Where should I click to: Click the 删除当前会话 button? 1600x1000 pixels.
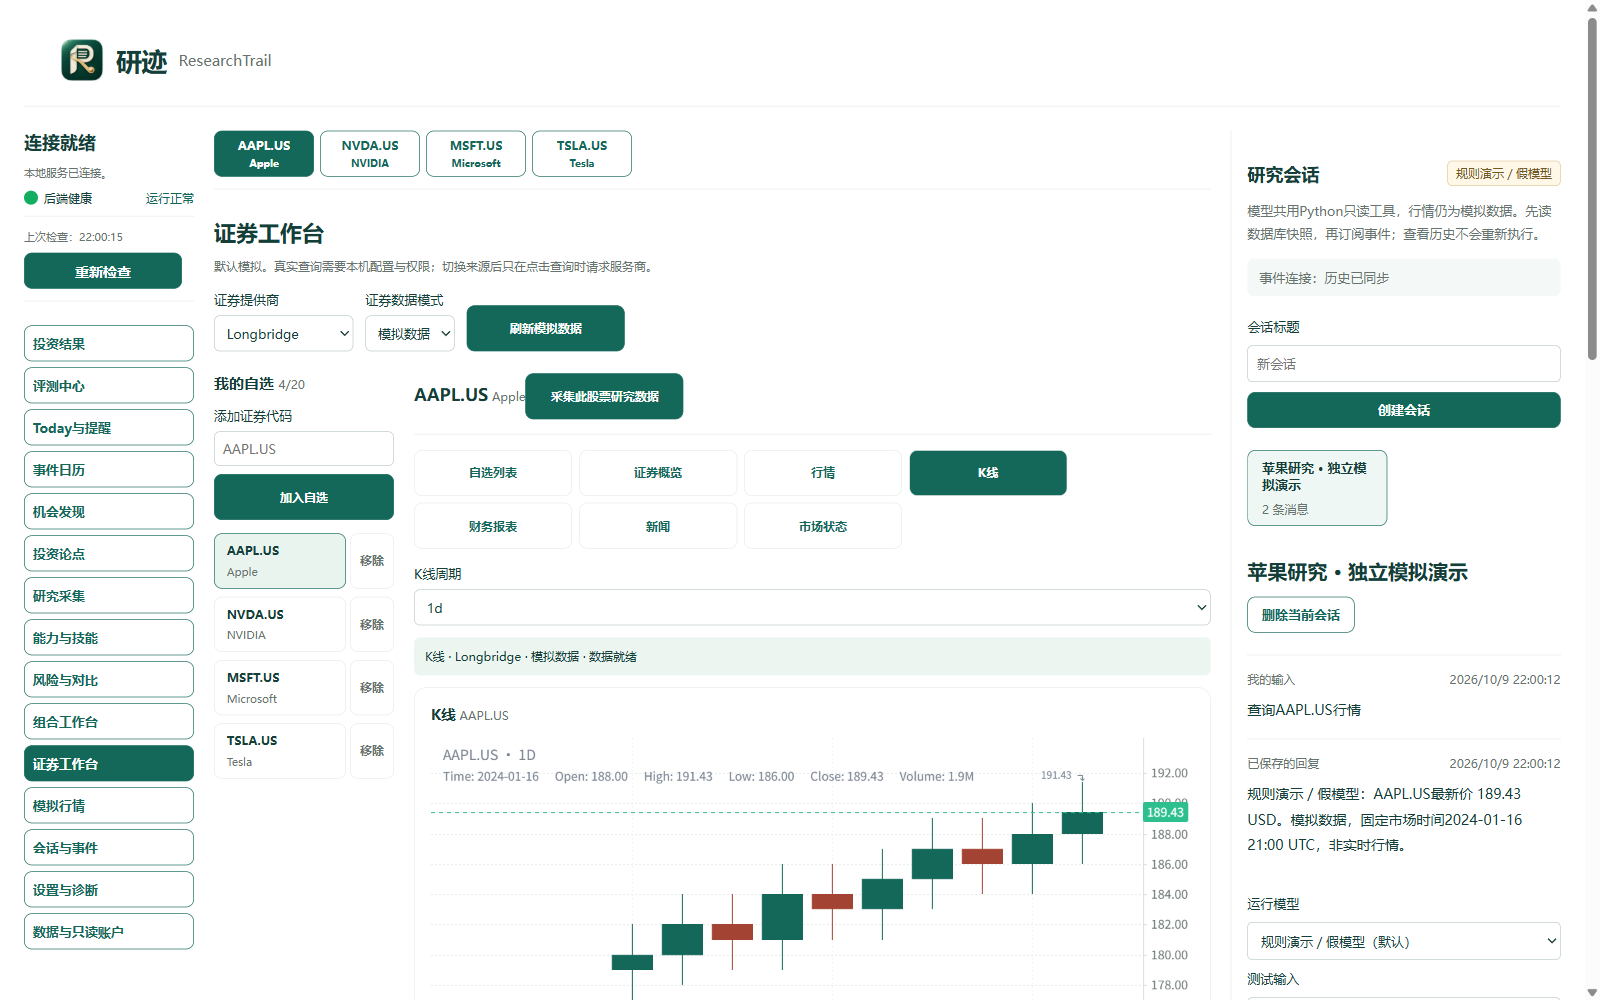1301,615
